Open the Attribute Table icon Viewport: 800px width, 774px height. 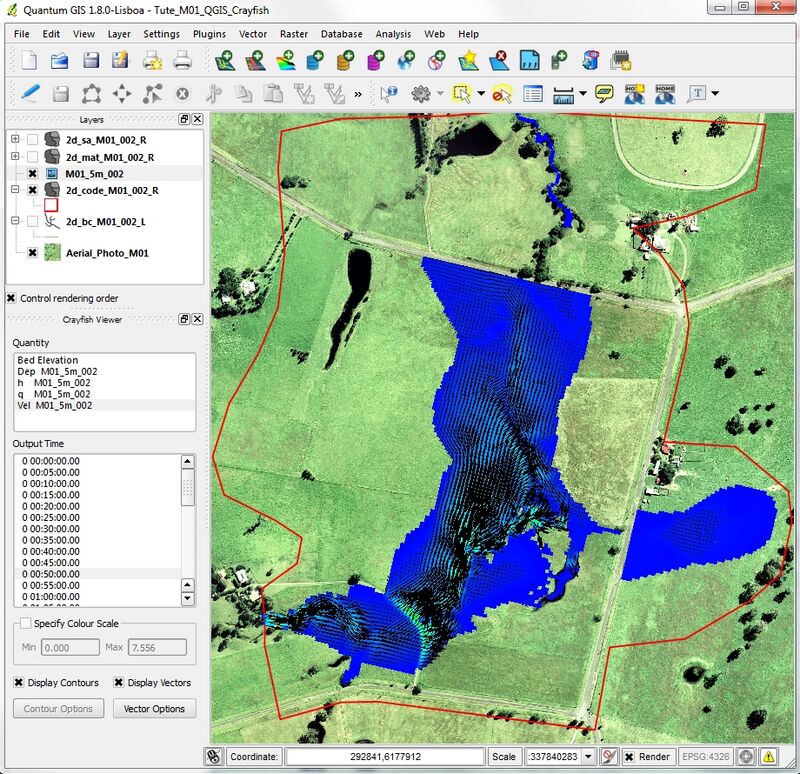tap(533, 94)
